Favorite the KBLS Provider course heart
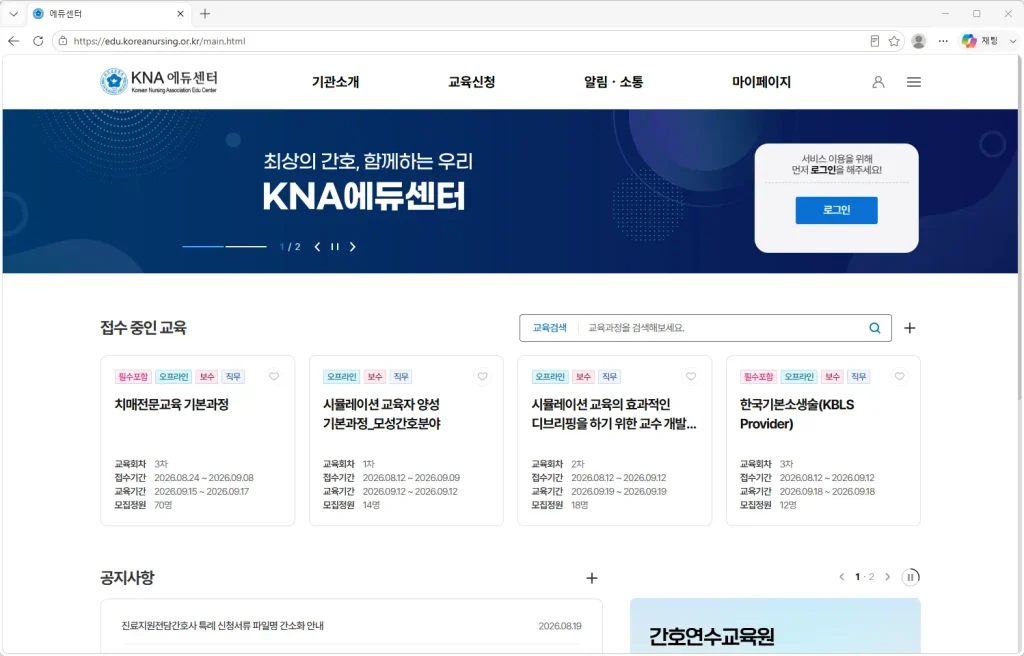 click(x=899, y=376)
